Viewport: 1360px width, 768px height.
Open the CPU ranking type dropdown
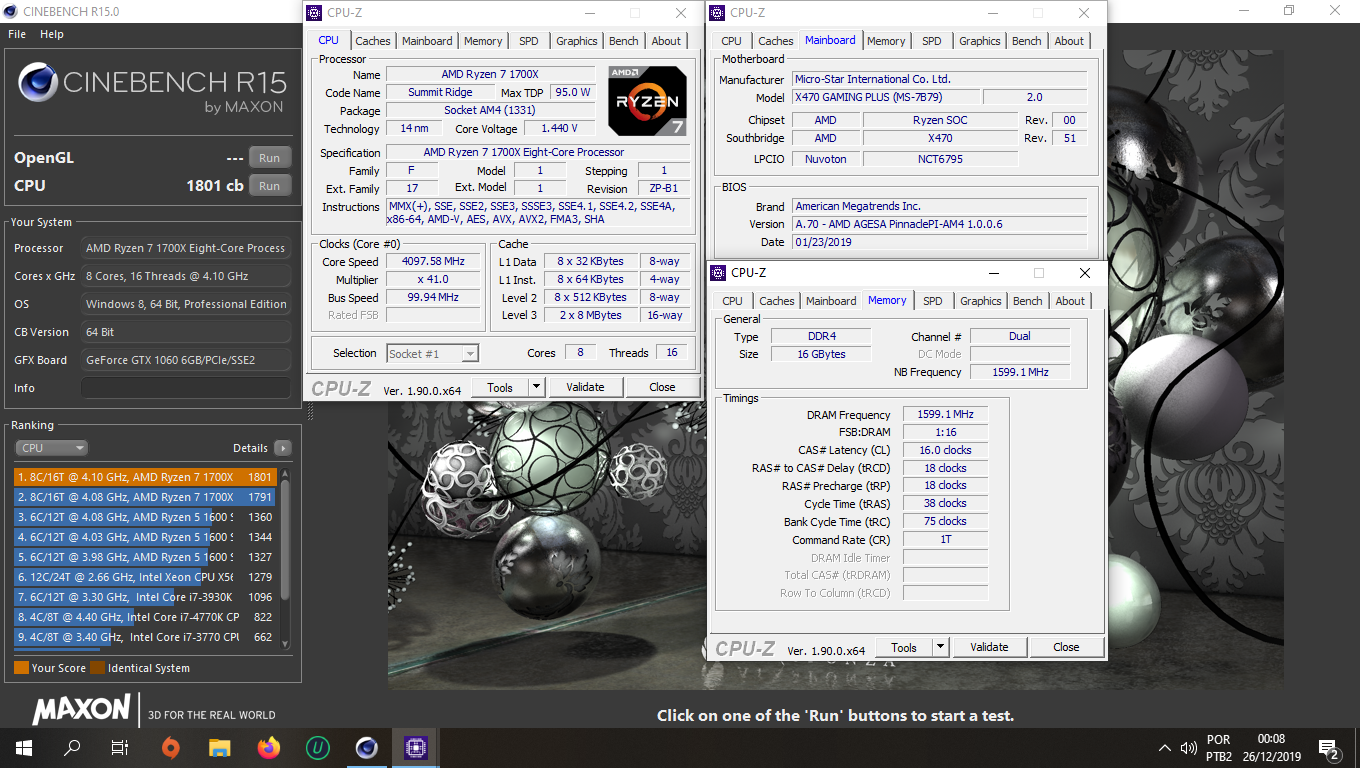51,448
